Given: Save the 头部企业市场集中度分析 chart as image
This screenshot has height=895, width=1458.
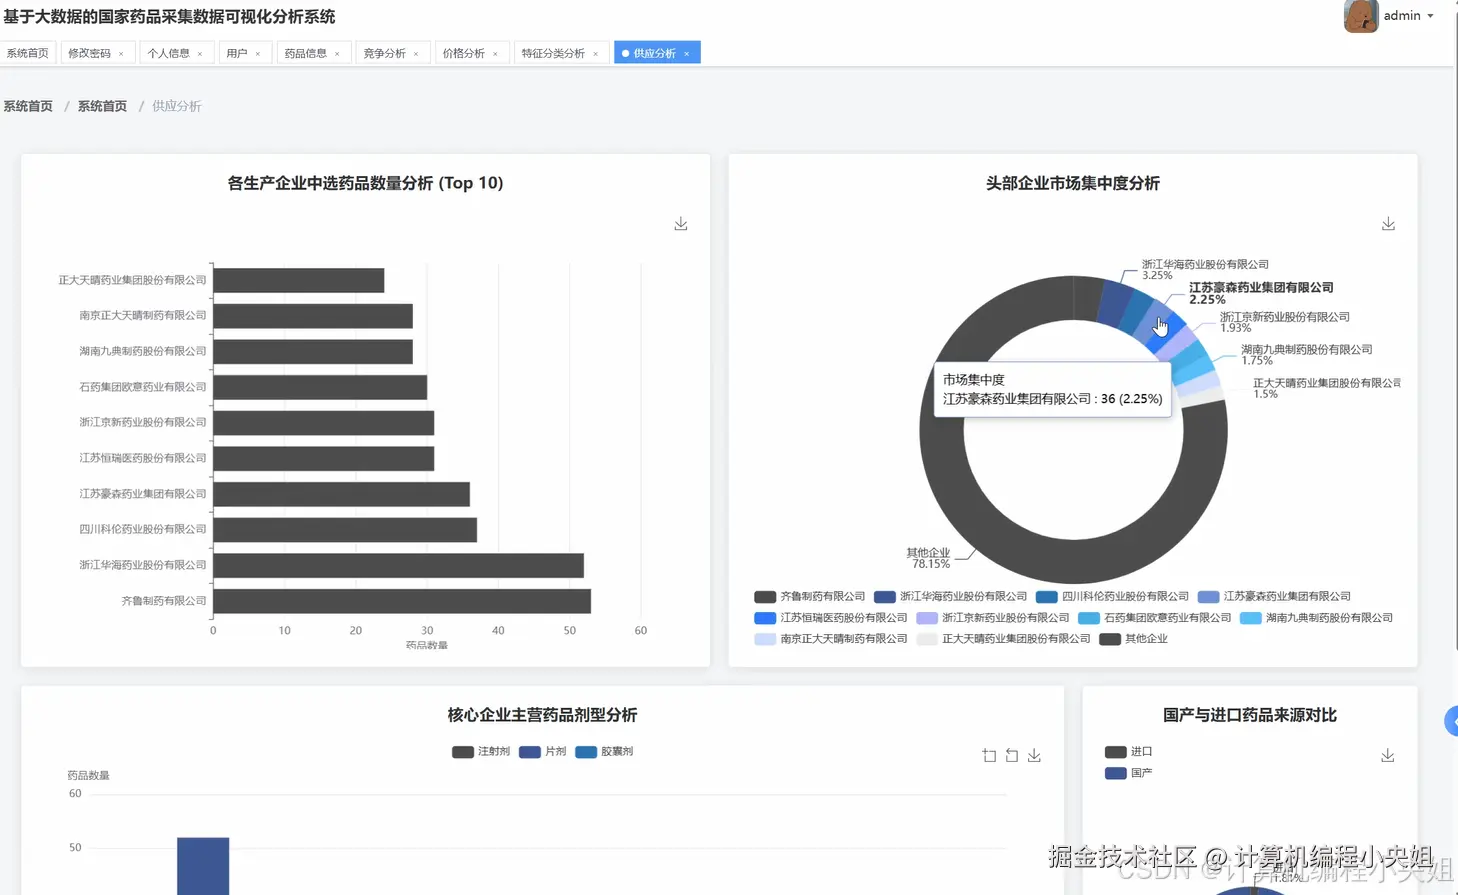Looking at the screenshot, I should click(1387, 223).
